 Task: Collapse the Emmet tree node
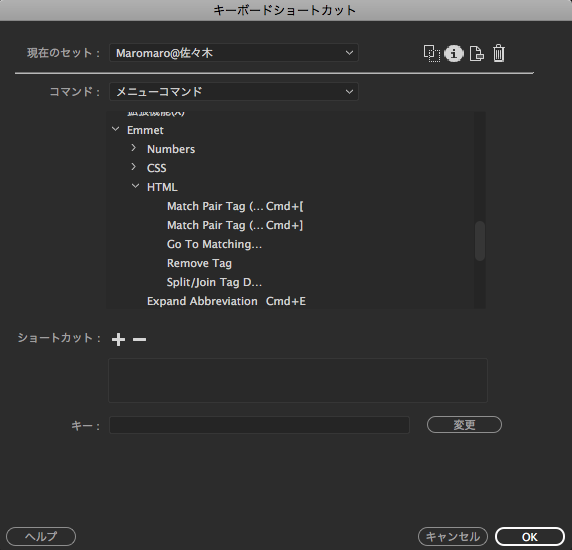(116, 129)
